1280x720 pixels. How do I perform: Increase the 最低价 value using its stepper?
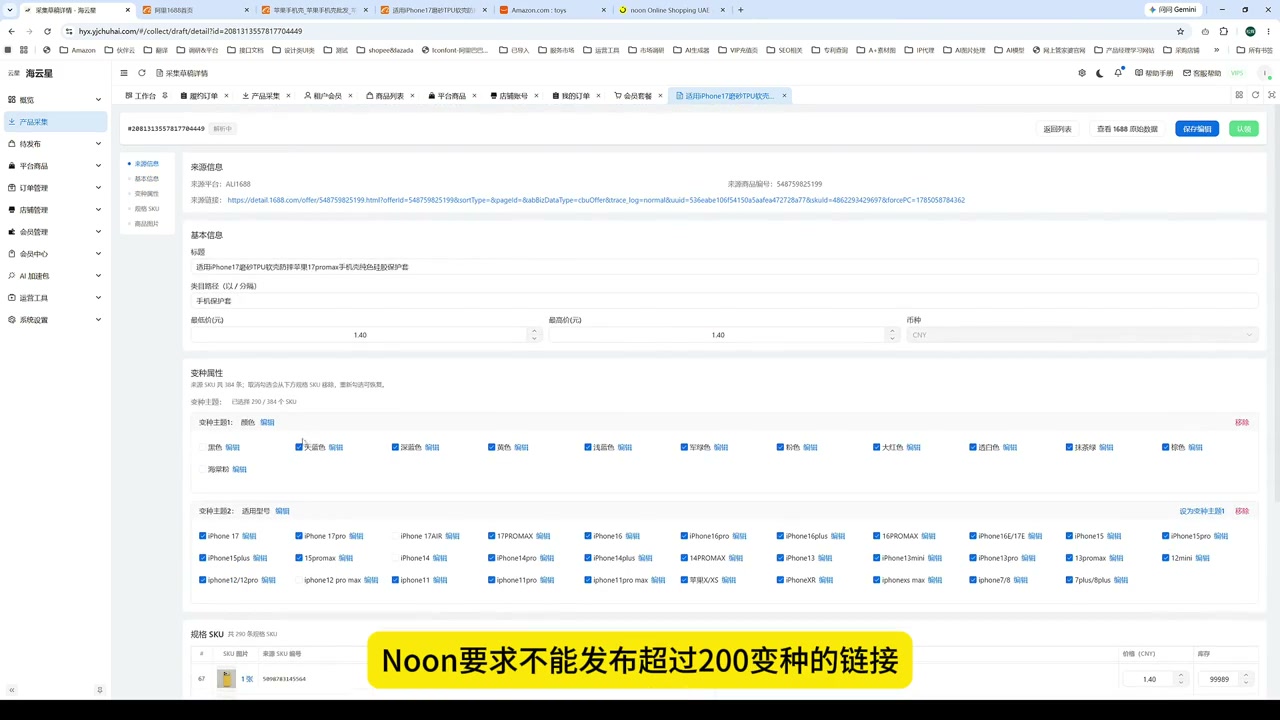pos(534,331)
